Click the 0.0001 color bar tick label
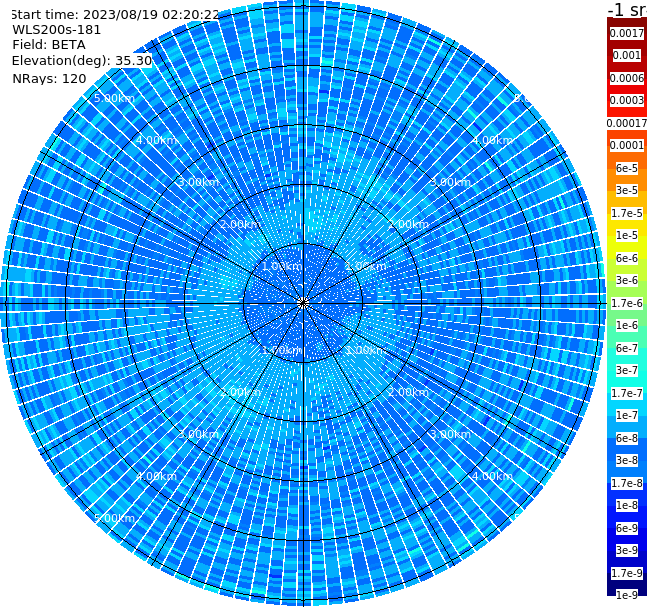 [x=627, y=145]
